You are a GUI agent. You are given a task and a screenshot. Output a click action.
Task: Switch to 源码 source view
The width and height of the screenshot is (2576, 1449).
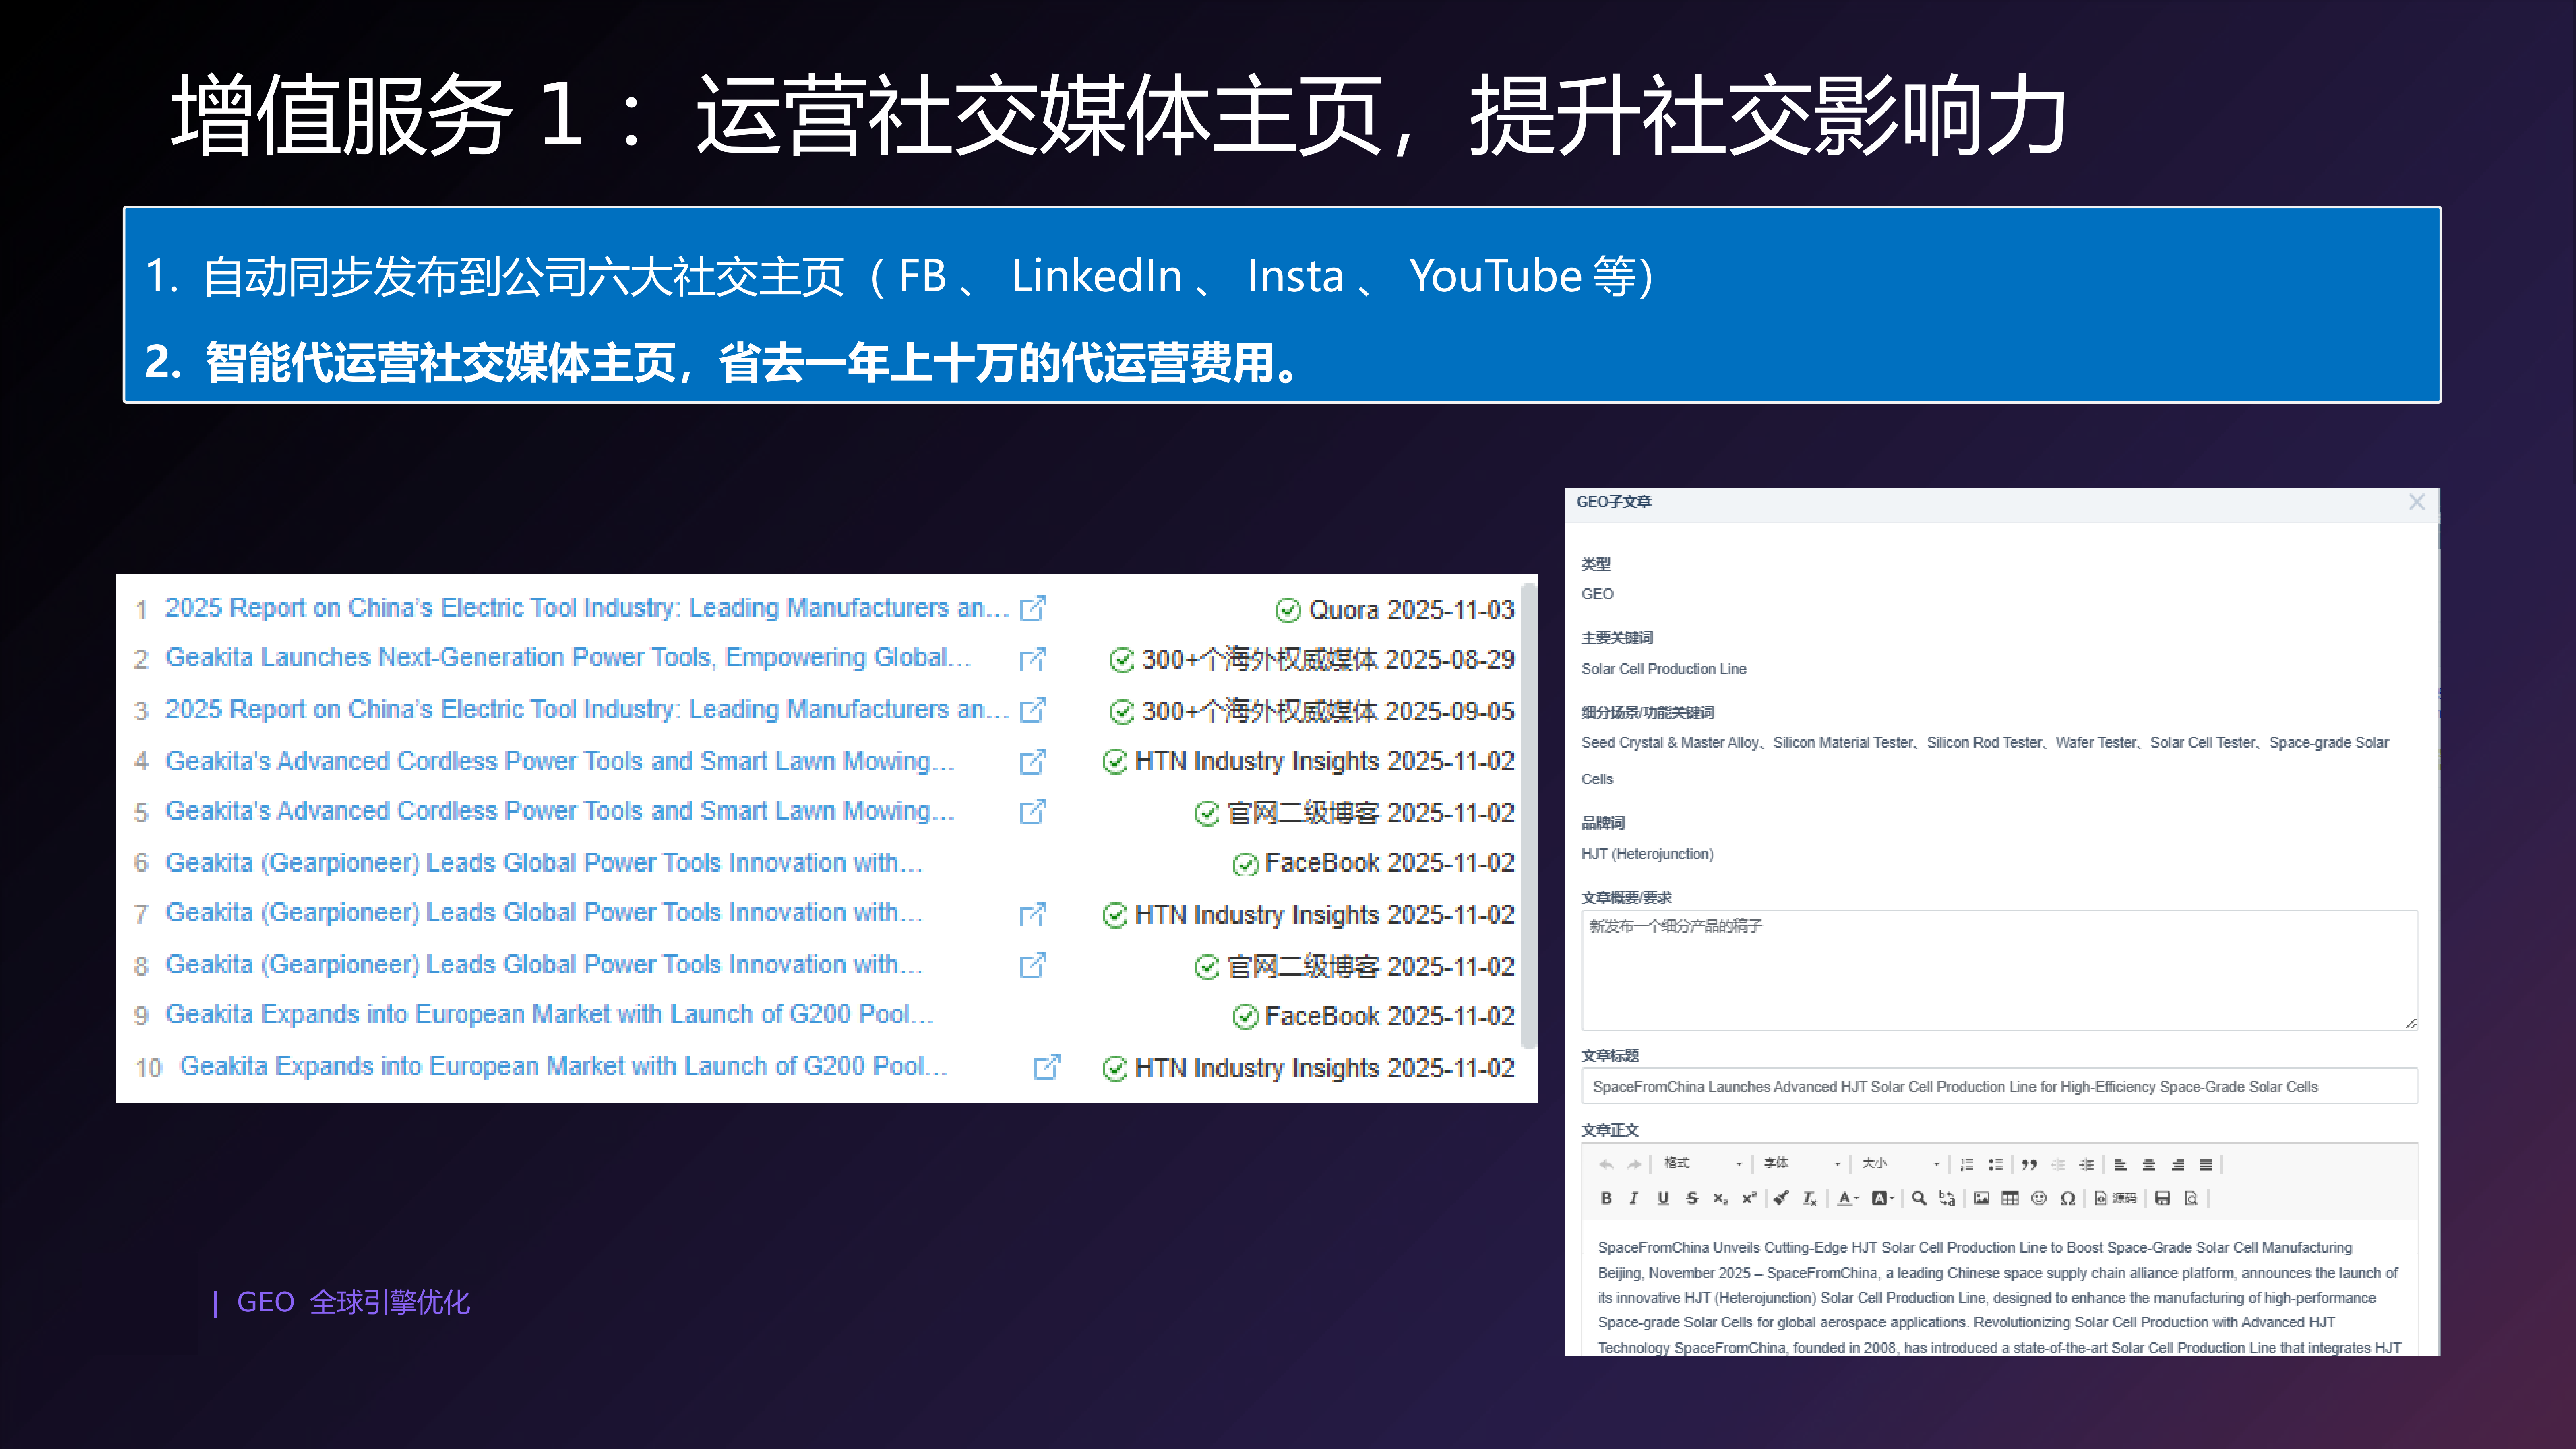(x=2116, y=1198)
